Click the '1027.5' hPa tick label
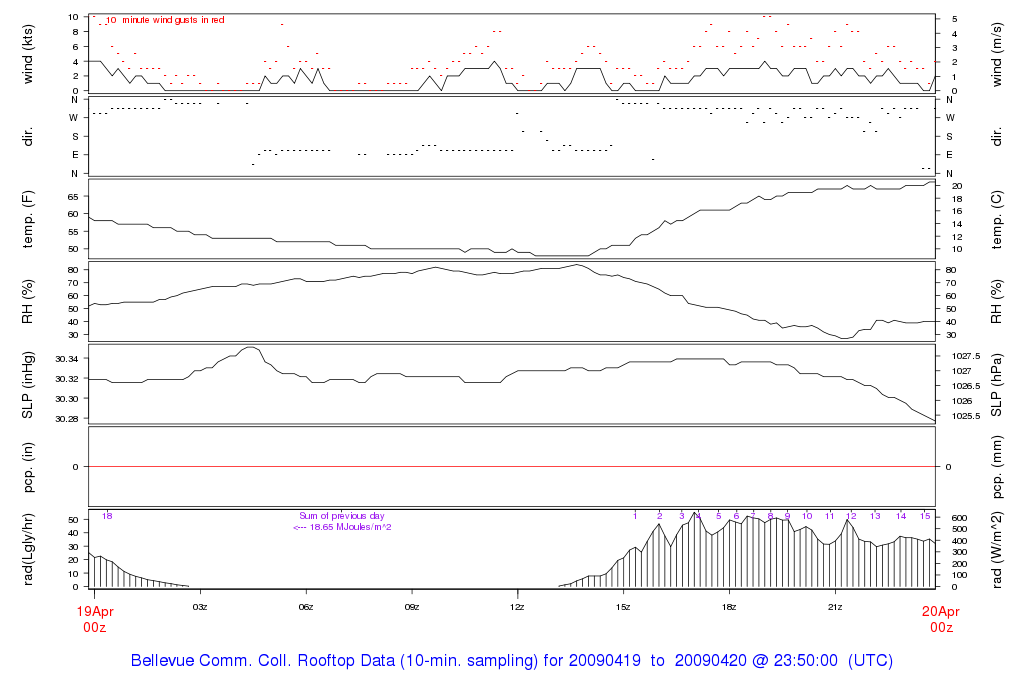Screen dimensions: 1024x700 pyautogui.click(x=966, y=356)
